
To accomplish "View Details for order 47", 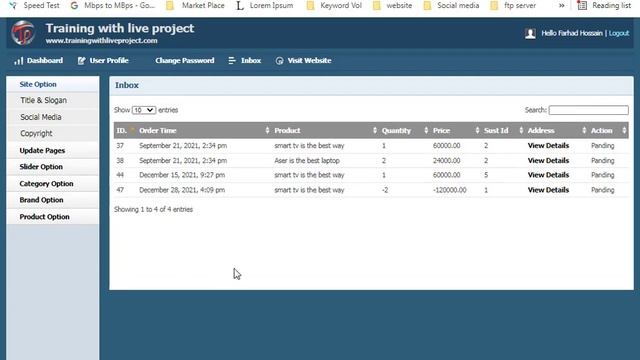I will (x=548, y=190).
